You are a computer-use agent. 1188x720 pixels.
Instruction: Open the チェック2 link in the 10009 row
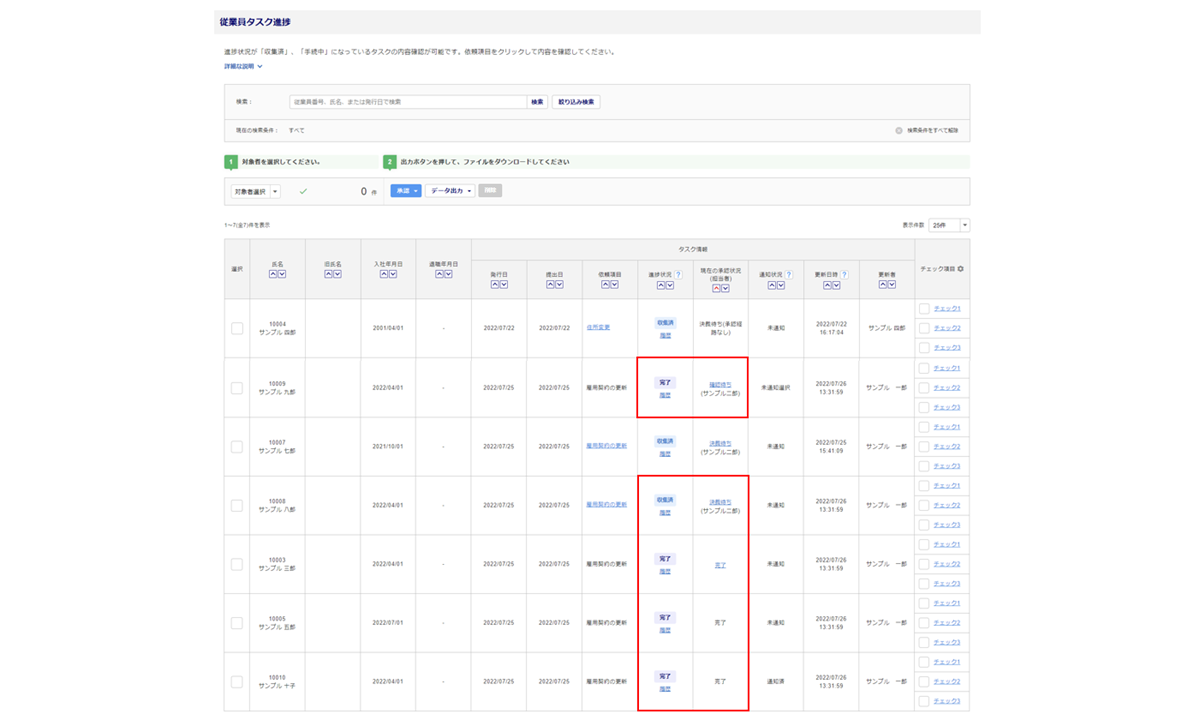click(x=947, y=388)
